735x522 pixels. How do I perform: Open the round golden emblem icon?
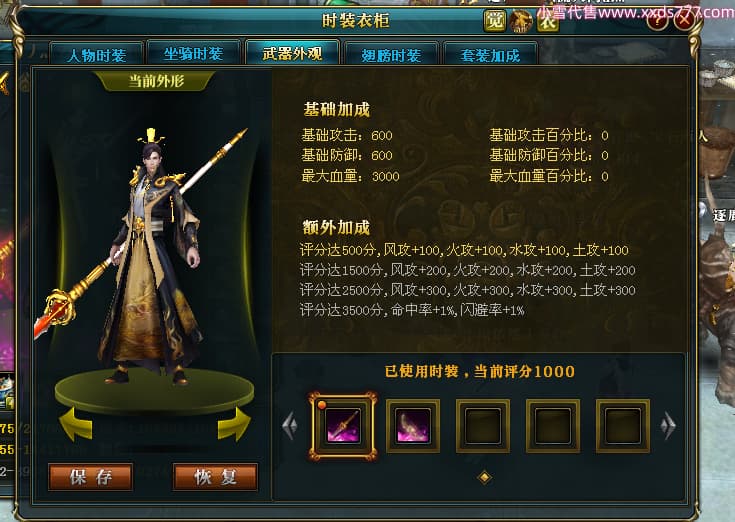[521, 21]
